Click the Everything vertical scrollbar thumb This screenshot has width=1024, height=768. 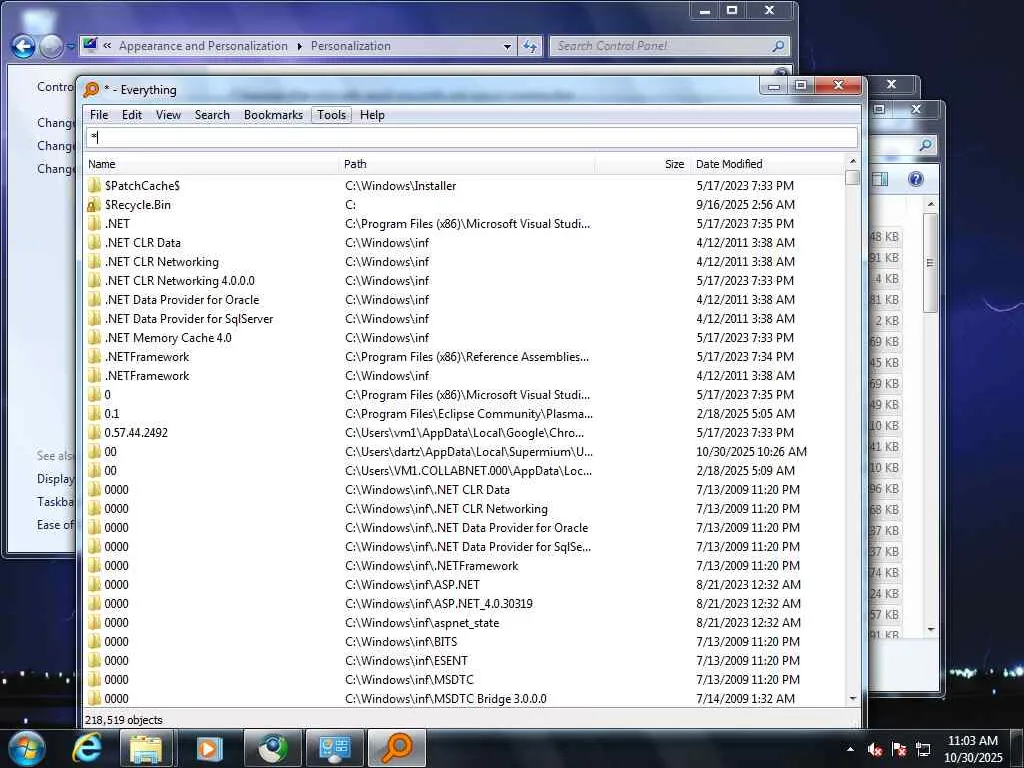(x=852, y=178)
